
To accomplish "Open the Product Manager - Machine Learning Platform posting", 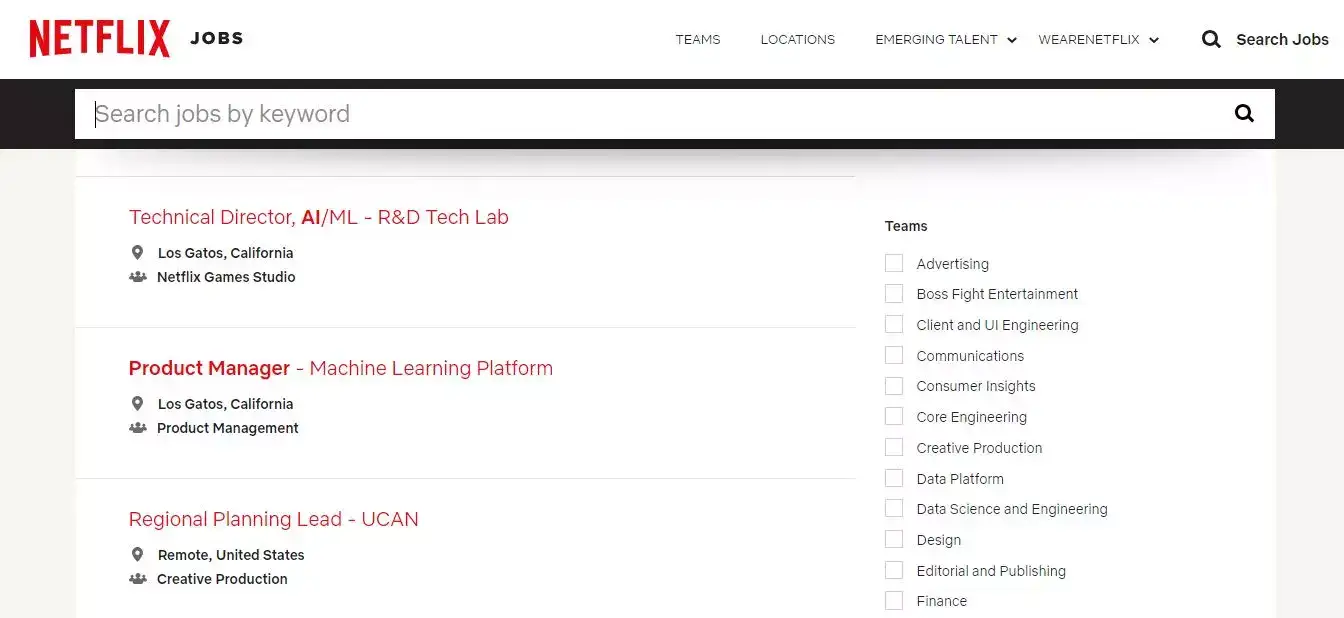I will pyautogui.click(x=340, y=368).
